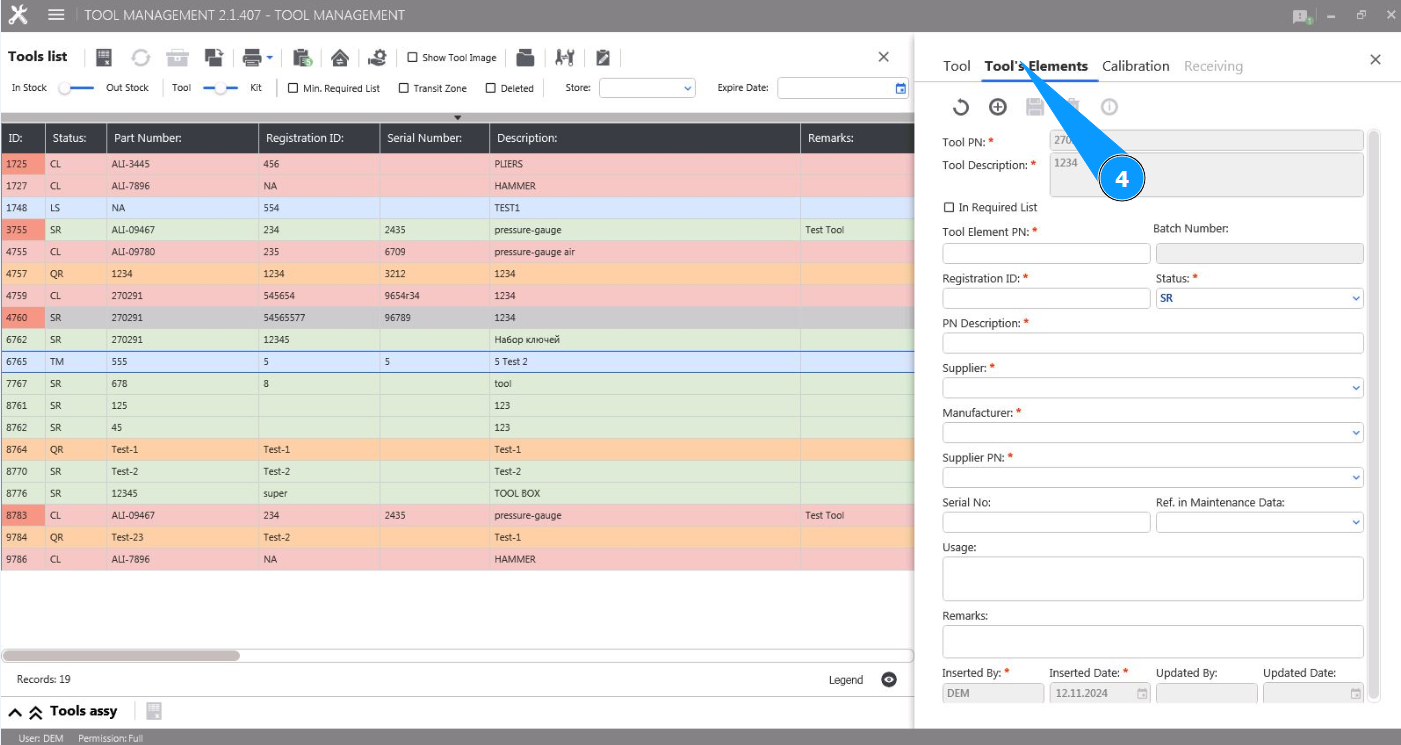
Task: Click the add new element plus icon
Action: click(x=997, y=107)
